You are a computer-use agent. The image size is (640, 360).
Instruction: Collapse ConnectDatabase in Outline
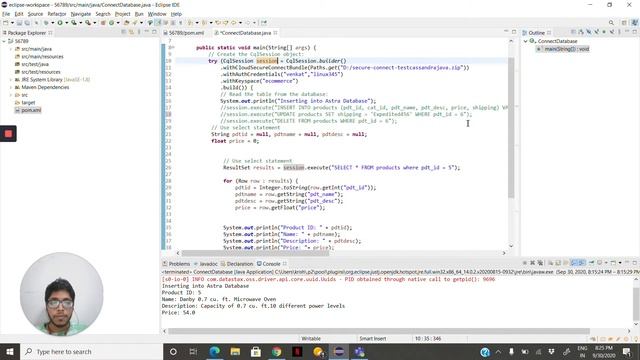(526, 41)
